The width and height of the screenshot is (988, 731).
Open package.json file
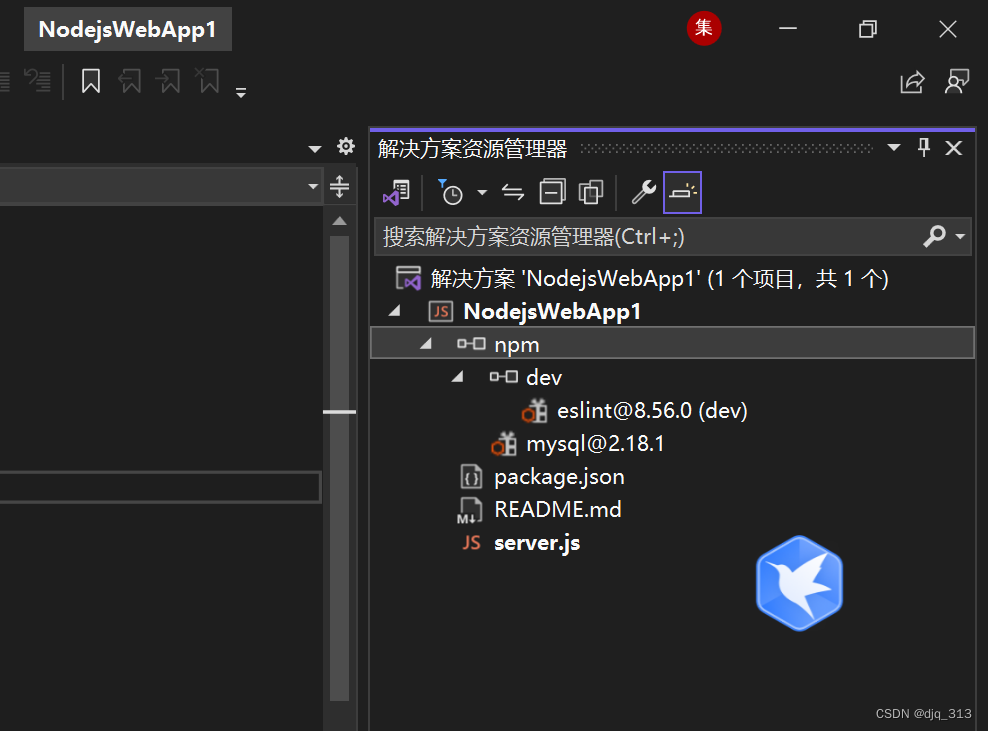(559, 477)
